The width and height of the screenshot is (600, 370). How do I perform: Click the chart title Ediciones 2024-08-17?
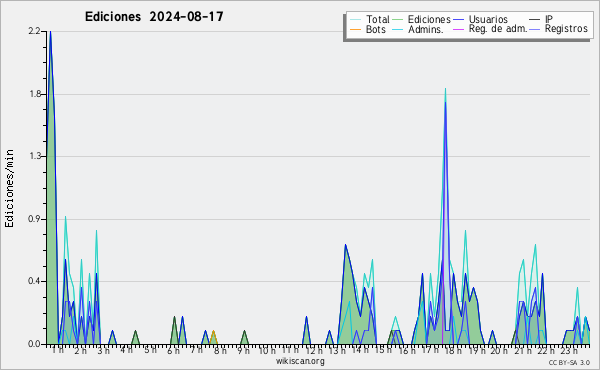(x=154, y=17)
